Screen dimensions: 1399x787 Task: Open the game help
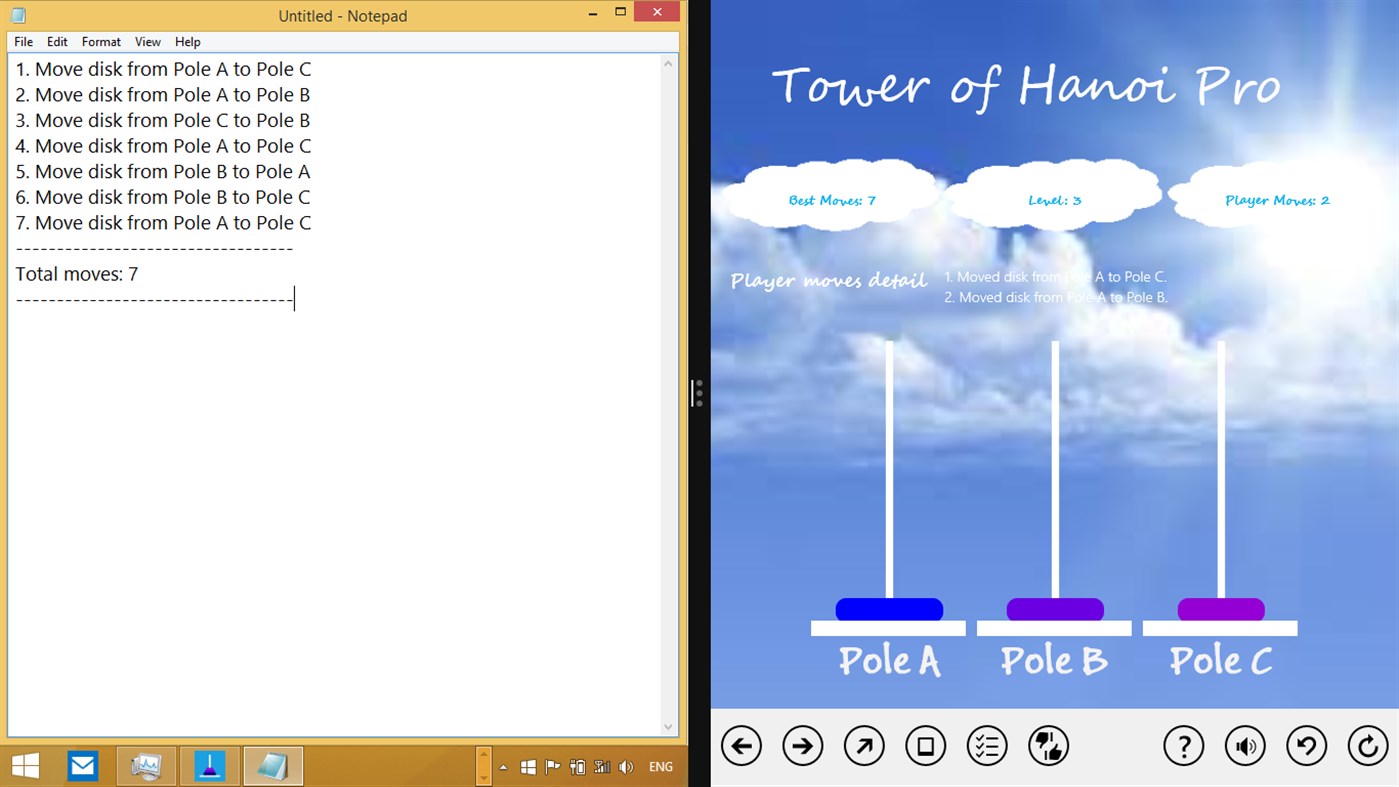pos(1184,745)
